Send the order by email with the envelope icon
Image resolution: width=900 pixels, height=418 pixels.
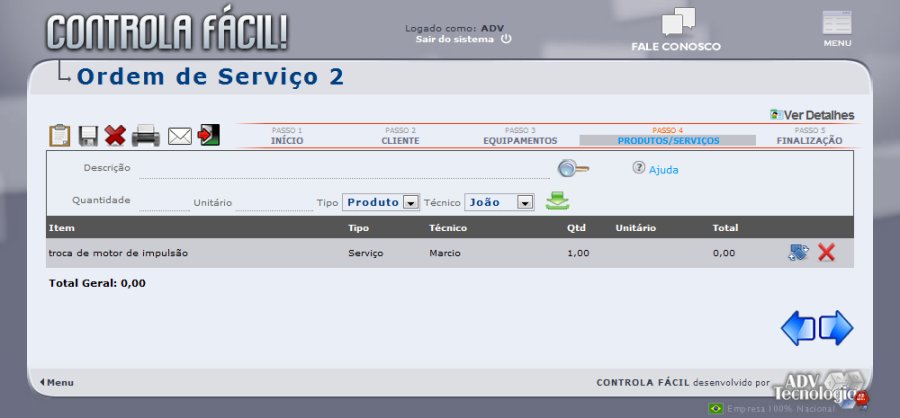tap(179, 136)
